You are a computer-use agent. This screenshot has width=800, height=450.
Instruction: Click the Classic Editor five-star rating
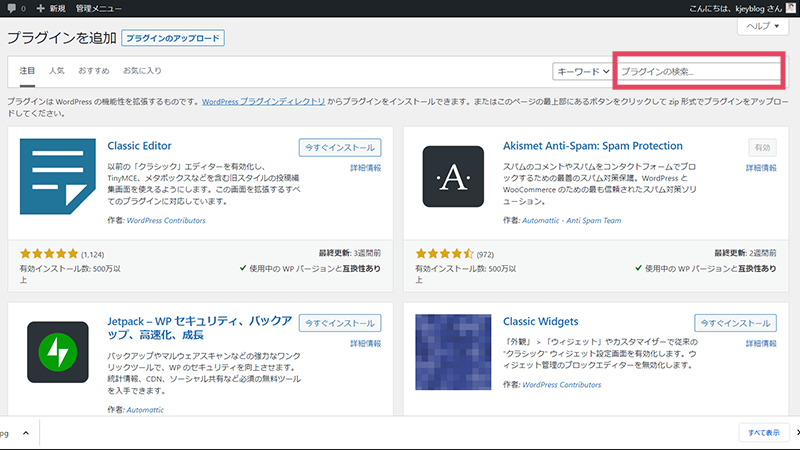[49, 254]
